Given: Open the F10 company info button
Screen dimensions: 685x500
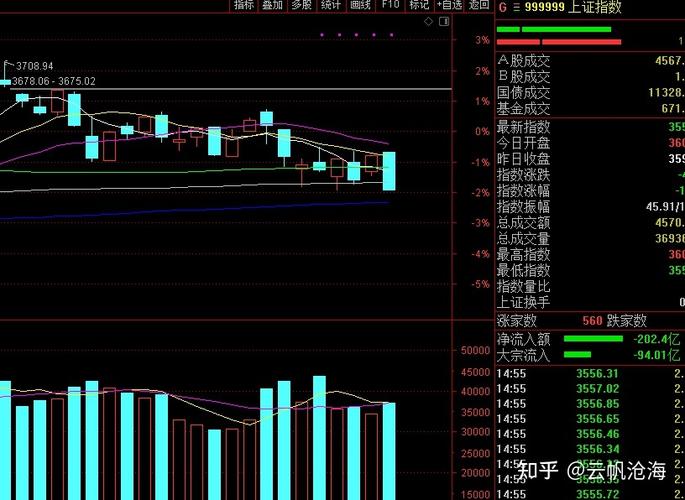Looking at the screenshot, I should [390, 5].
